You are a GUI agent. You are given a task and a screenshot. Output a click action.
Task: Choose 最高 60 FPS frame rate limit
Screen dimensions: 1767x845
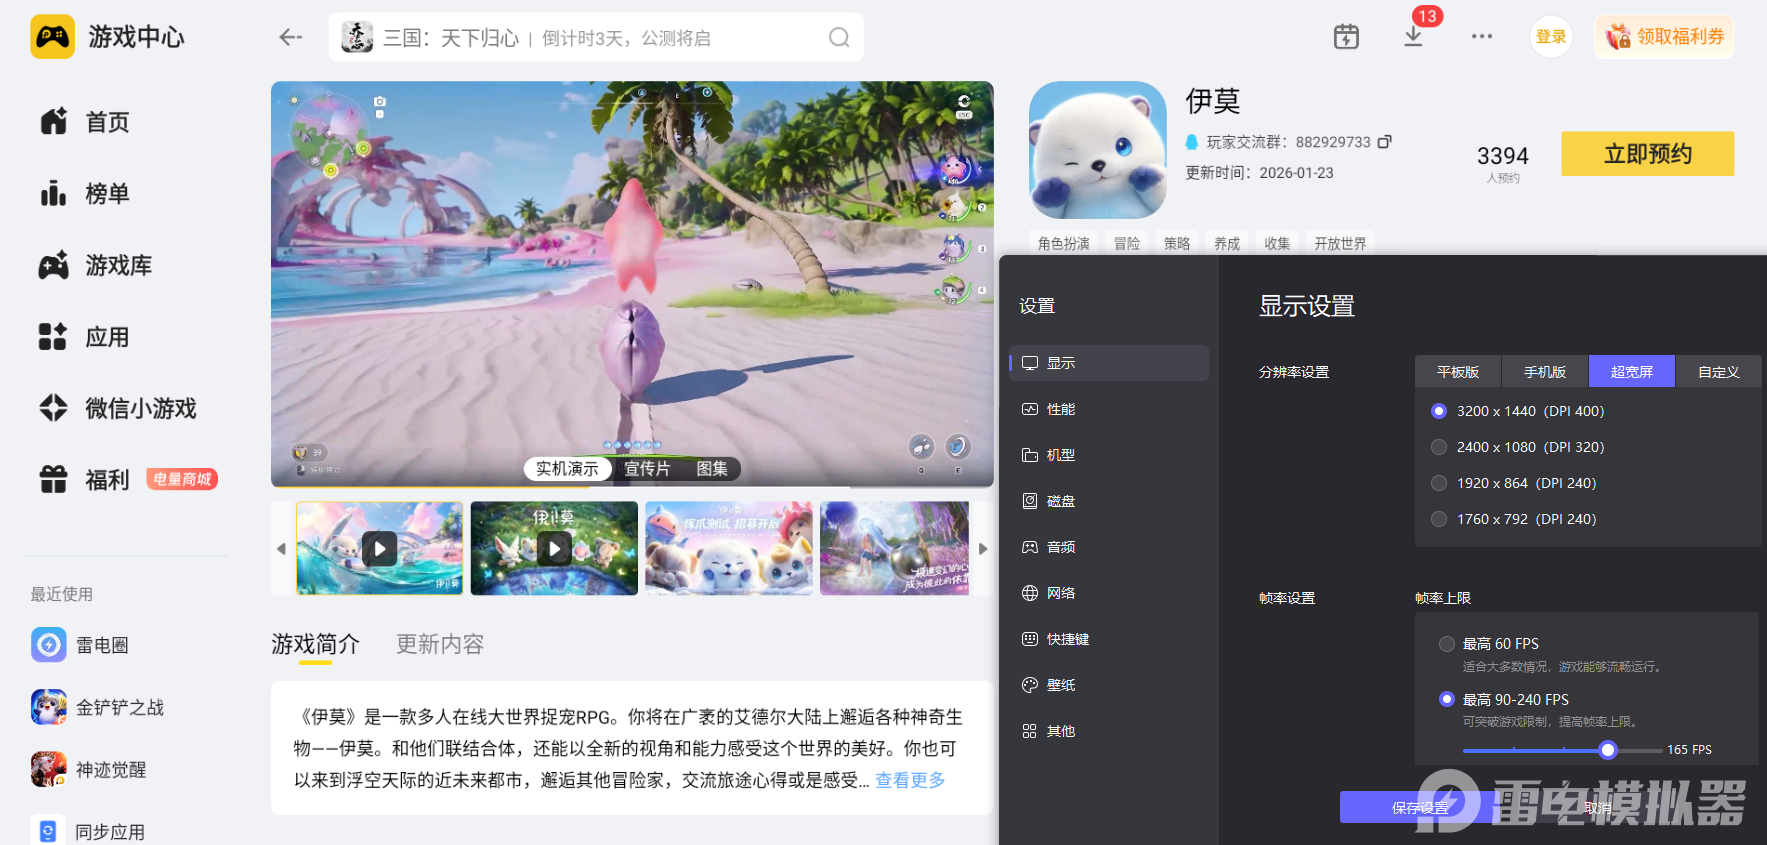(x=1447, y=644)
